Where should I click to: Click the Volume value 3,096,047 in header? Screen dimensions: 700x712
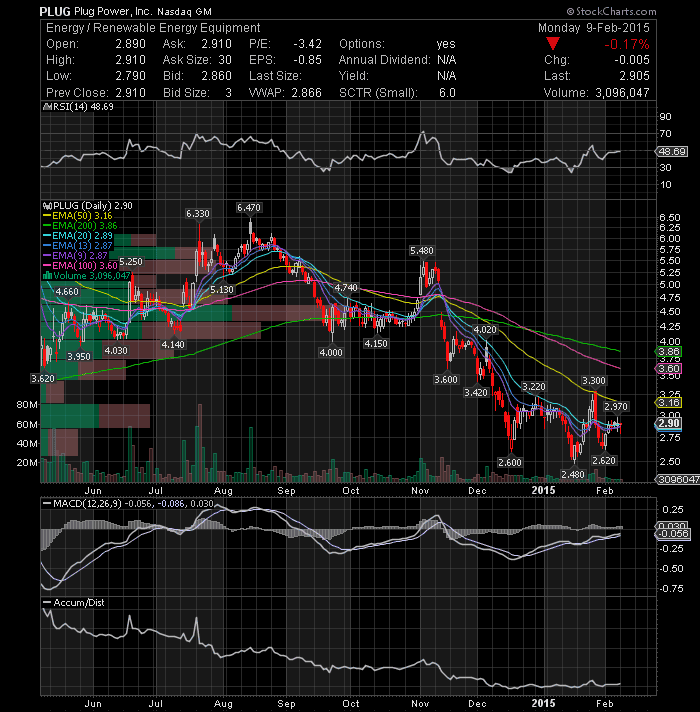[x=622, y=93]
